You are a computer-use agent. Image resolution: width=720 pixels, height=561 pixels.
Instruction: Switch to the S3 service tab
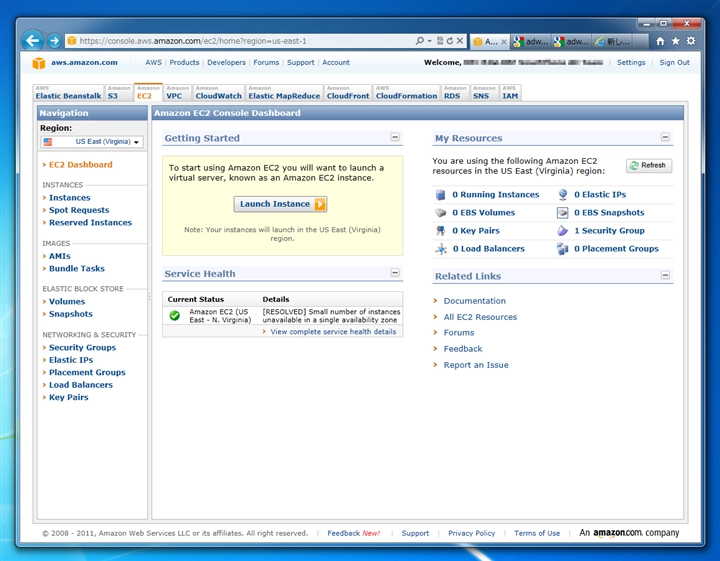tap(118, 93)
